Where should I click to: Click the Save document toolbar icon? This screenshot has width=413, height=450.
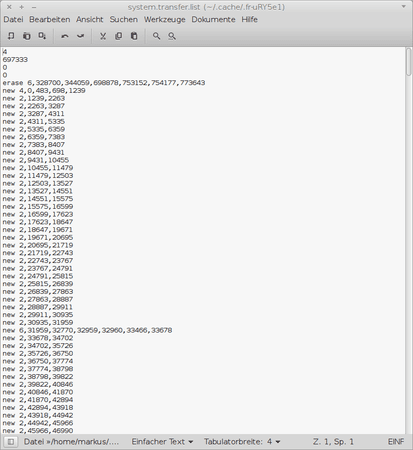tap(42, 36)
